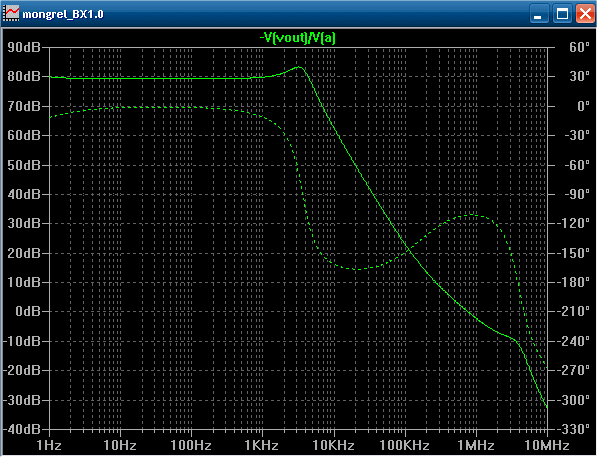Click the mongrel_BX1.0 window plot icon
This screenshot has height=457, width=597.
(11, 14)
